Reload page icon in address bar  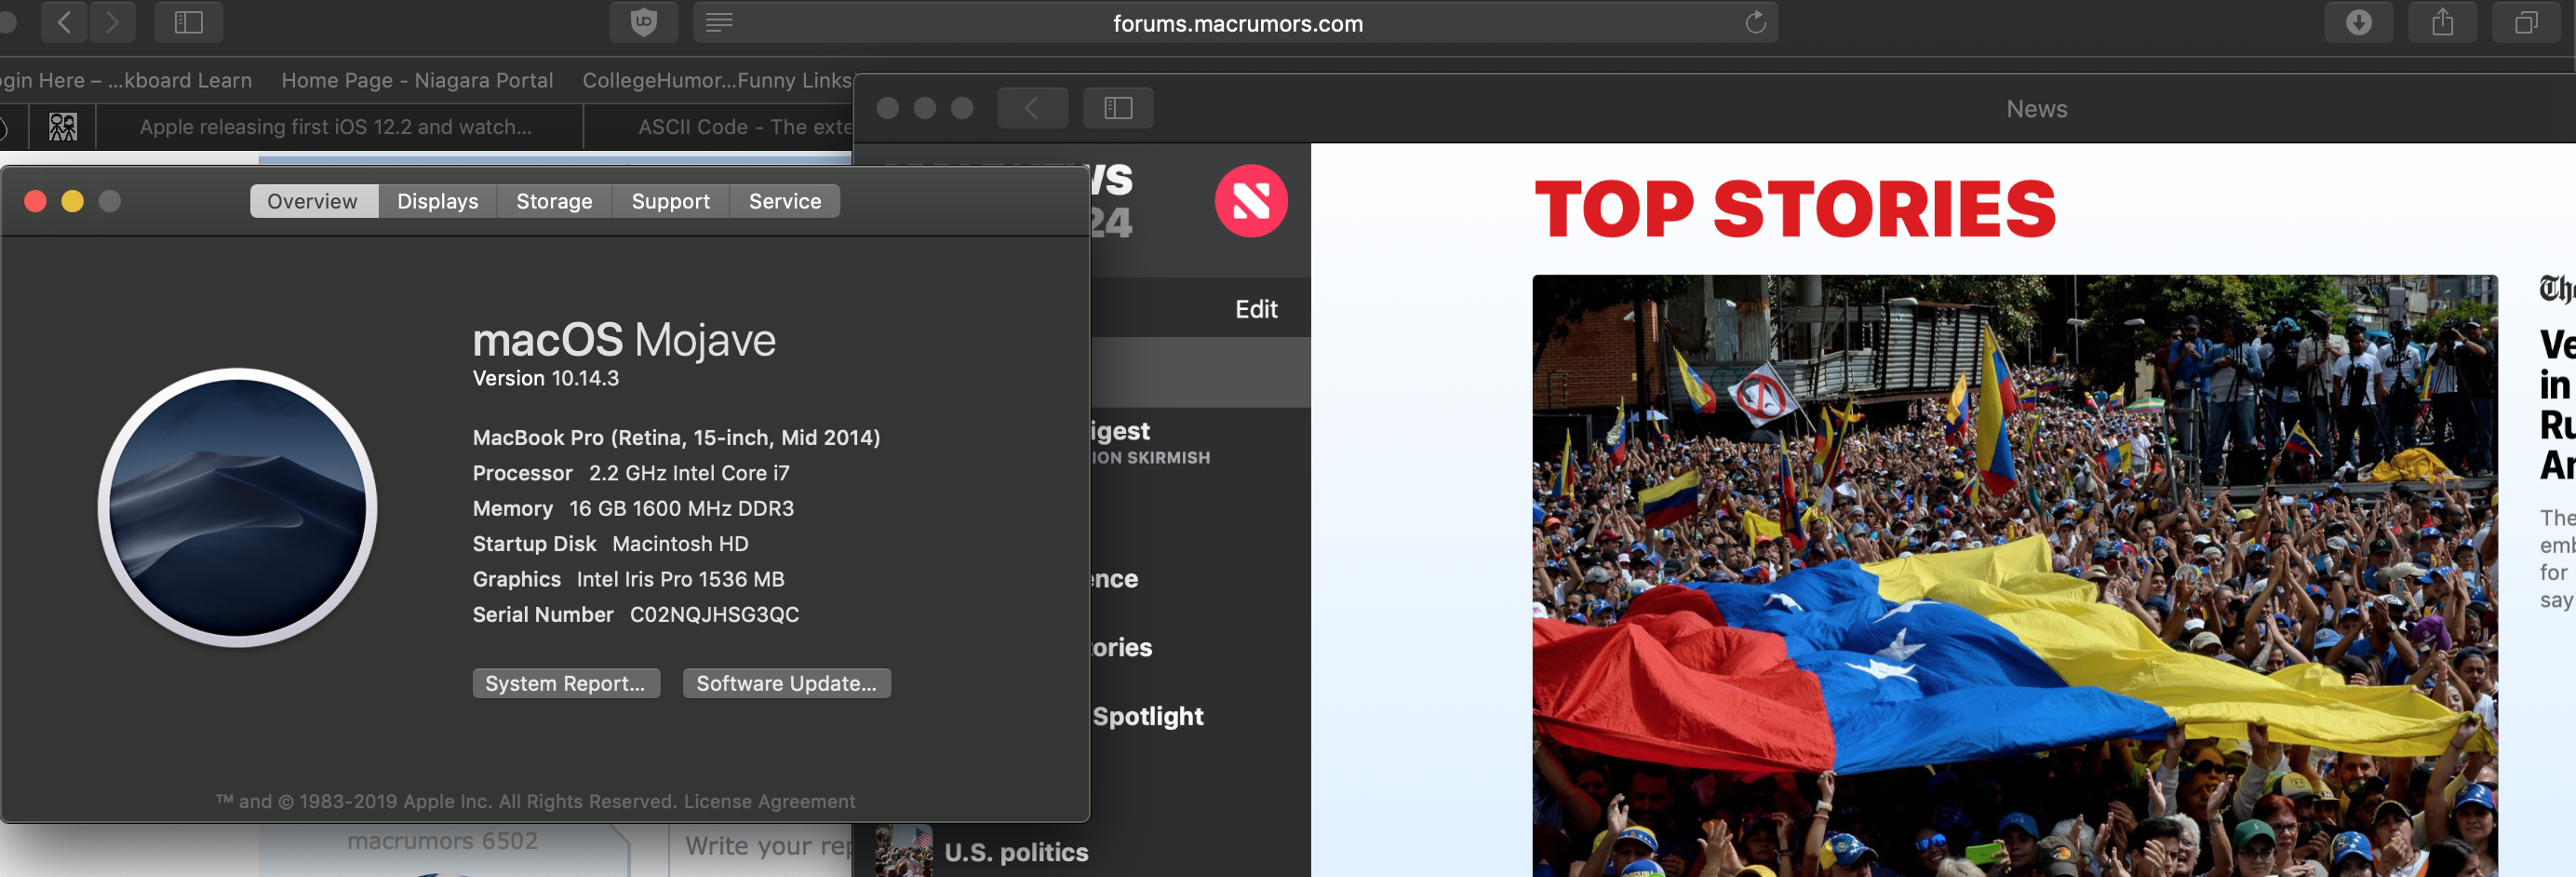tap(1755, 22)
